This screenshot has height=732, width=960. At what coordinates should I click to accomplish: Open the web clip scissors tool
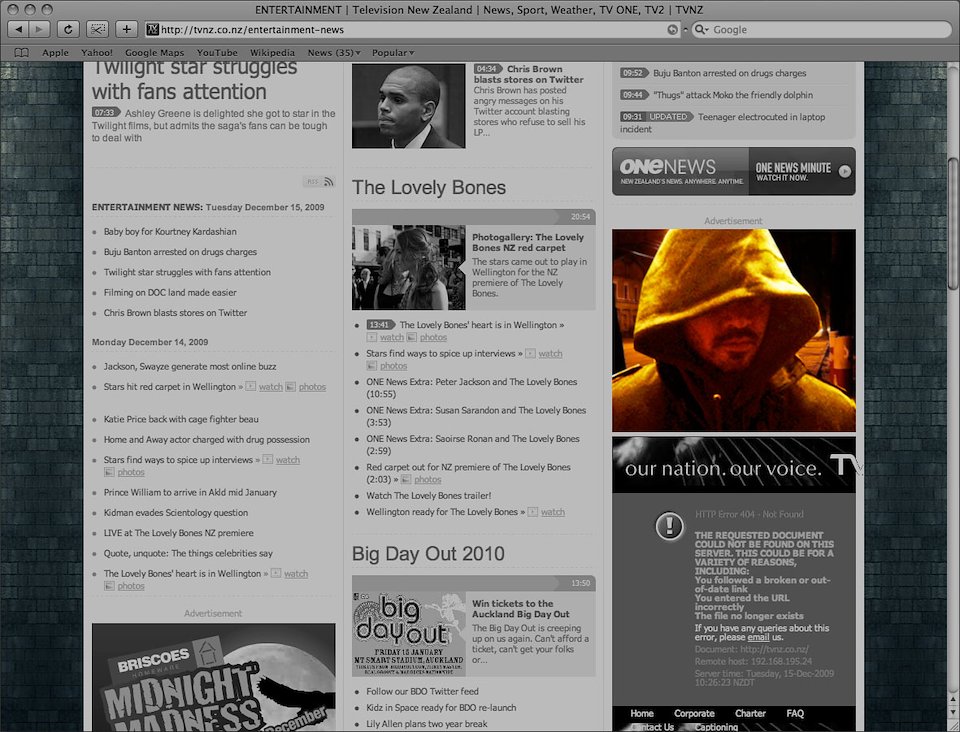97,29
